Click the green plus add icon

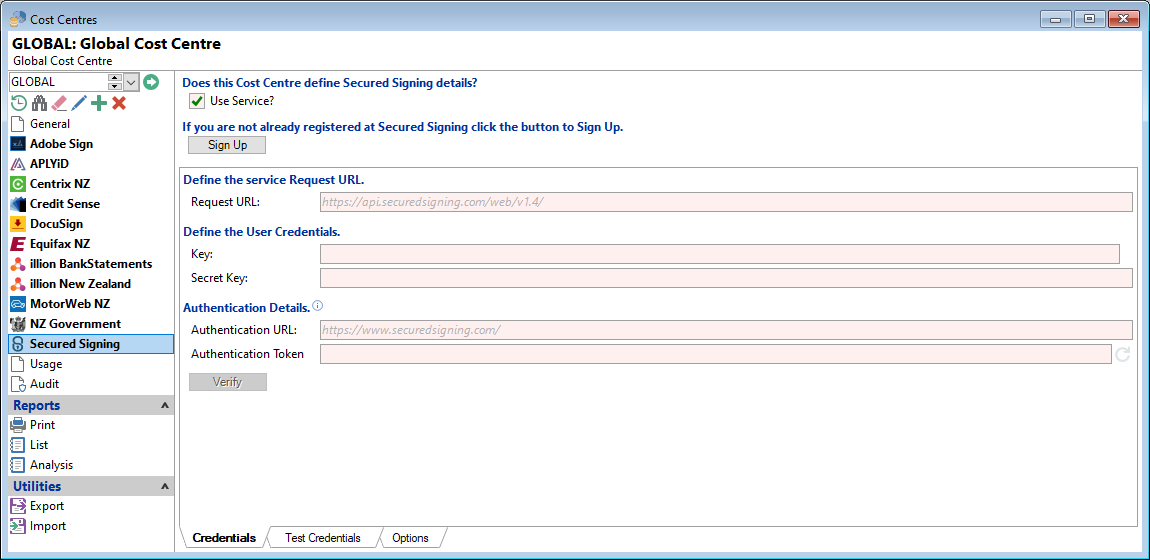99,103
